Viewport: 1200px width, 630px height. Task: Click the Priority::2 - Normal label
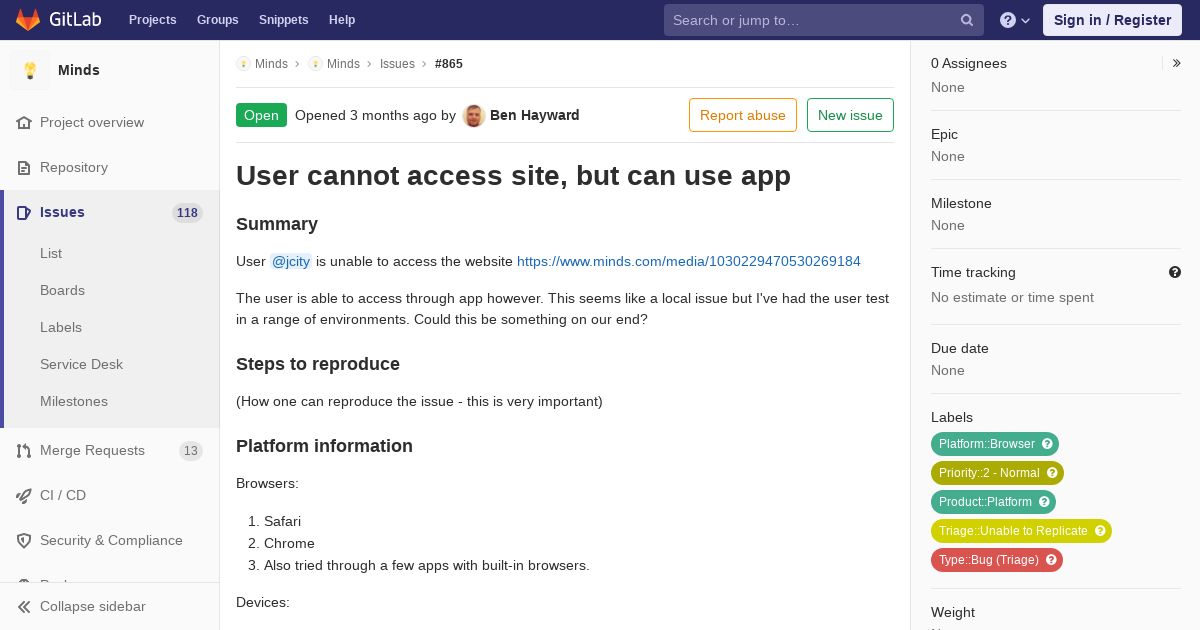pos(989,473)
